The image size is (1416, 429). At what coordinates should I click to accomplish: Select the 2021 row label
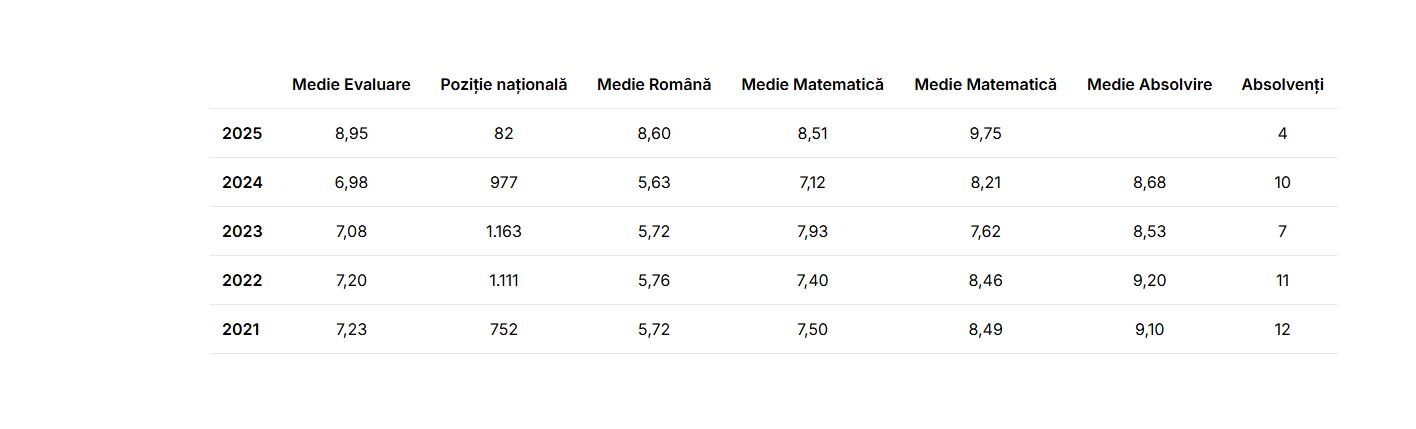241,330
